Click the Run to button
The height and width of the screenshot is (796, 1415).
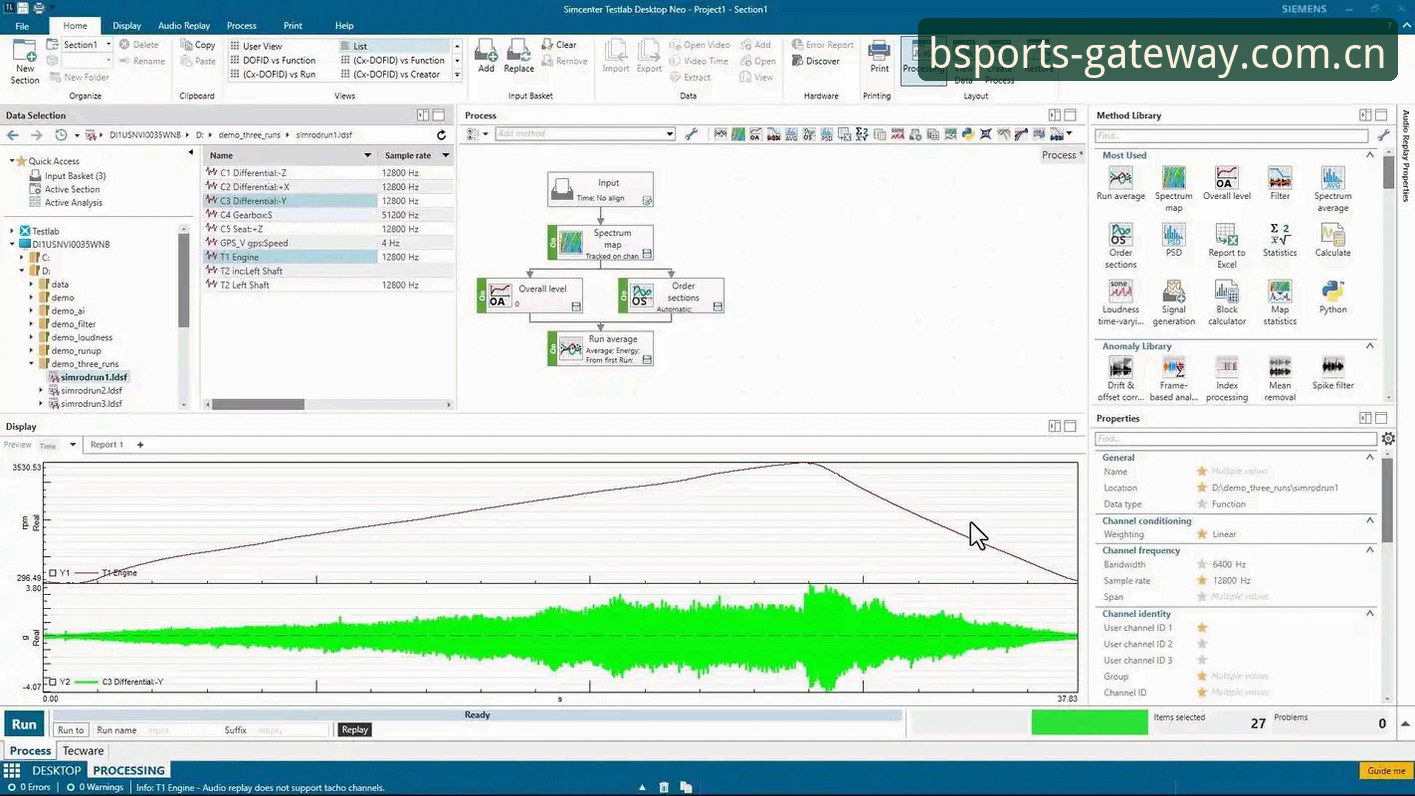70,730
